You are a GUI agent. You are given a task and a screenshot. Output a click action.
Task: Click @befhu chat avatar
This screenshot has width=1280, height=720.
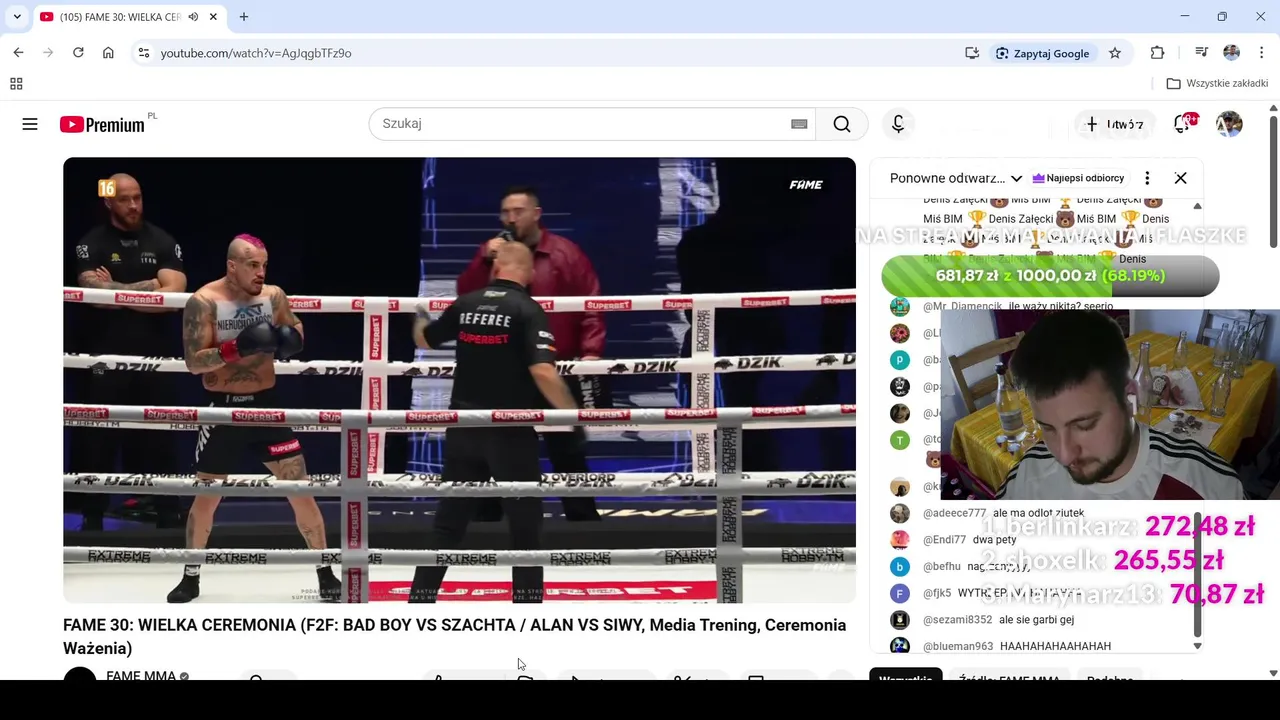pyautogui.click(x=900, y=566)
